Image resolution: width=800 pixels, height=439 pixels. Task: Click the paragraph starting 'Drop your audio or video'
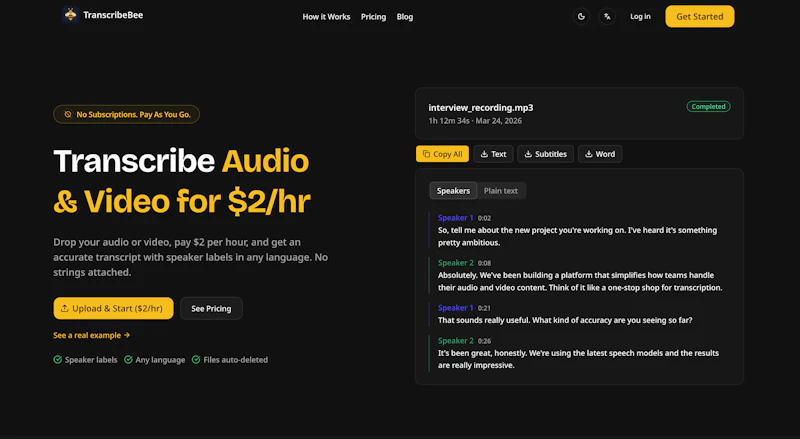click(x=190, y=257)
